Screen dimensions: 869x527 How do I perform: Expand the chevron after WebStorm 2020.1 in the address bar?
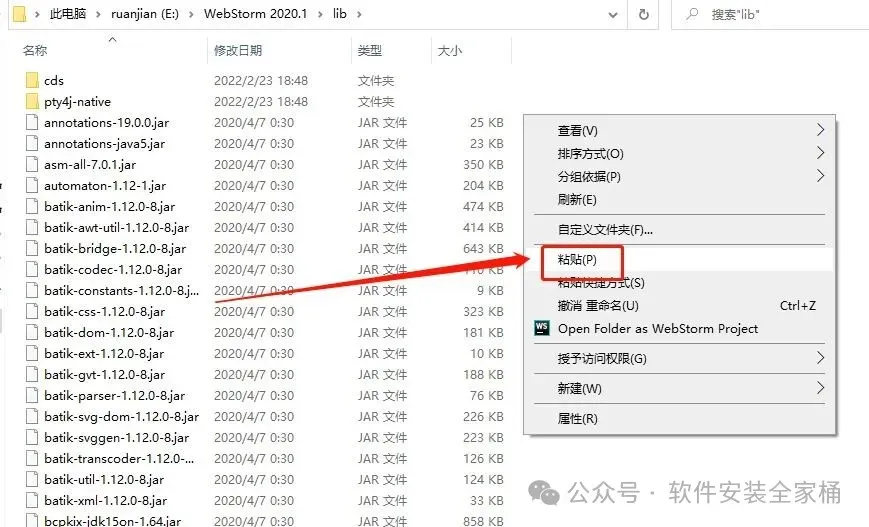pyautogui.click(x=320, y=14)
